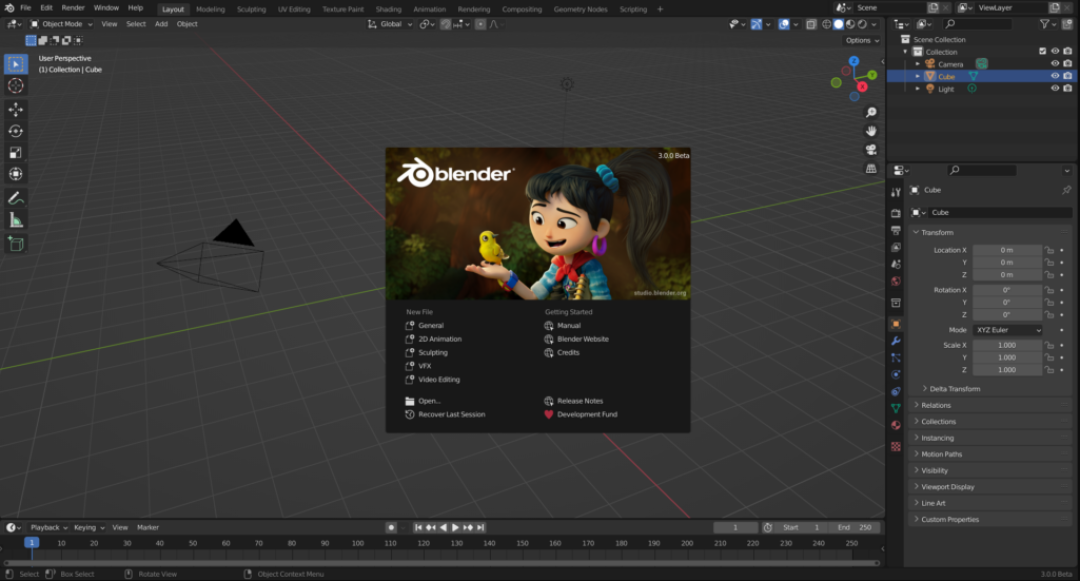Open Modifier properties wrench icon
This screenshot has width=1080, height=581.
(x=895, y=341)
